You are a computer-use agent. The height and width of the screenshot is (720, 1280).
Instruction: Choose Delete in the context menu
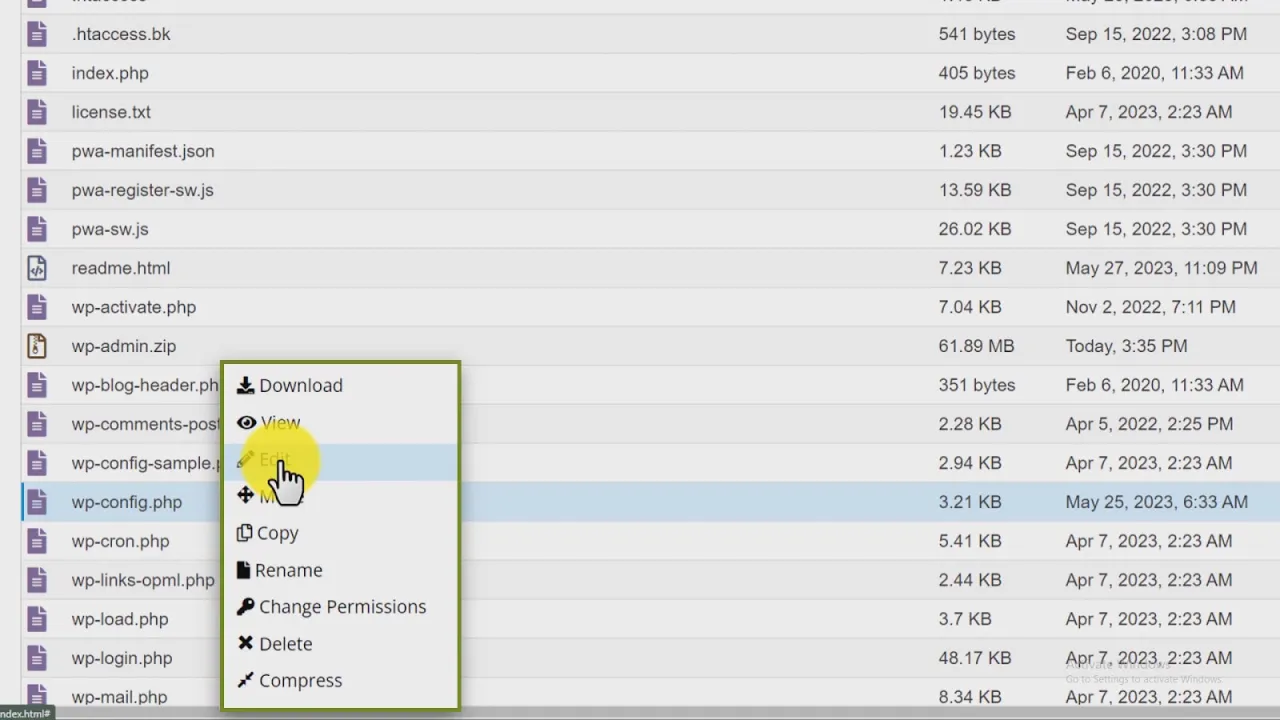coord(340,644)
